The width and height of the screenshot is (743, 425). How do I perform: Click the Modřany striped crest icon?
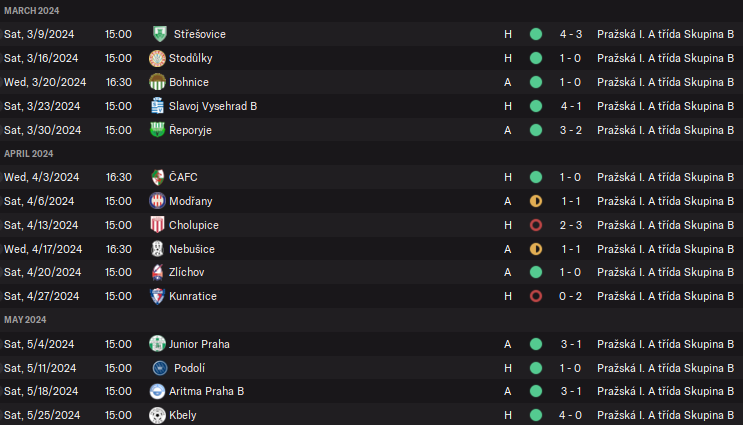tap(158, 201)
